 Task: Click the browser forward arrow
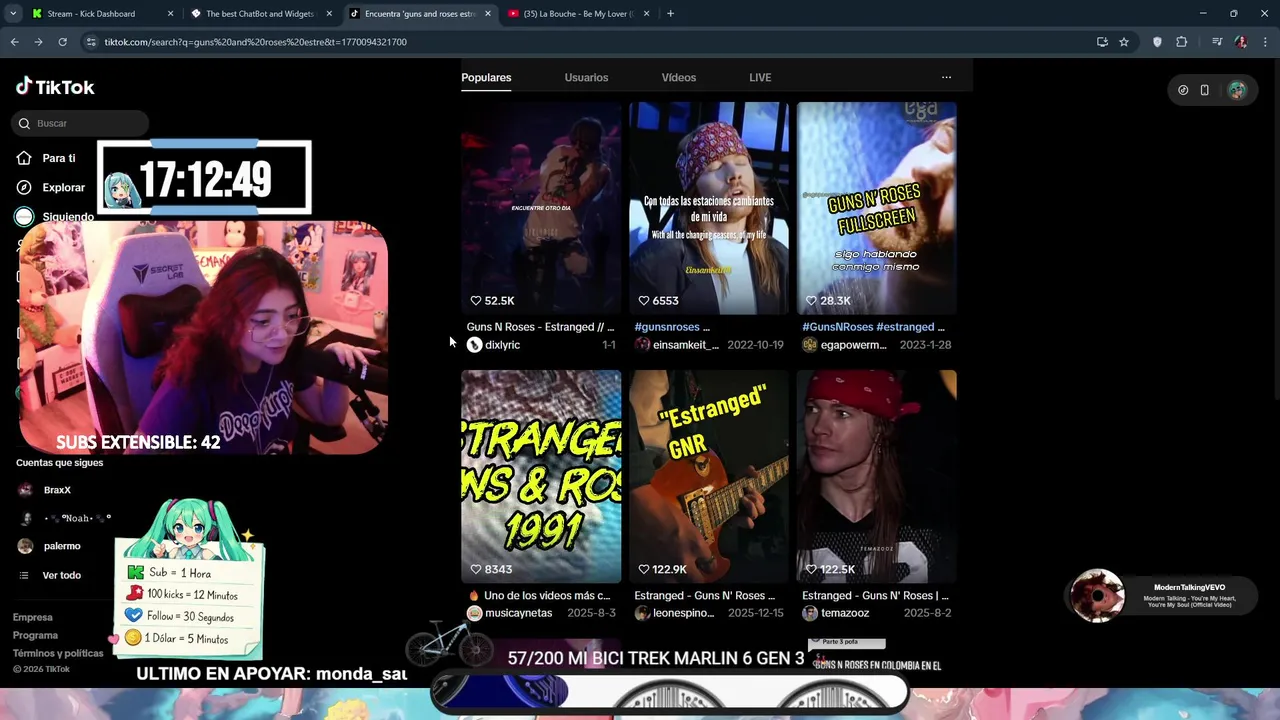(38, 42)
